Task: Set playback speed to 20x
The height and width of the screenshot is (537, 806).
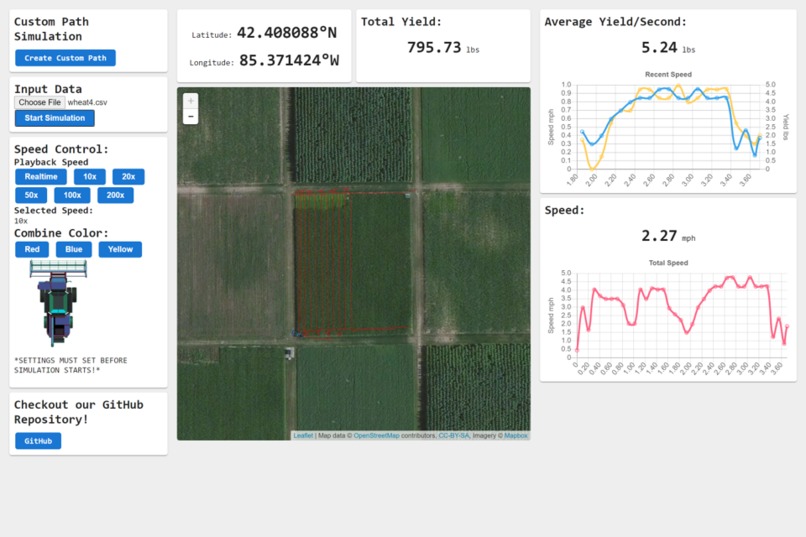Action: pos(129,177)
